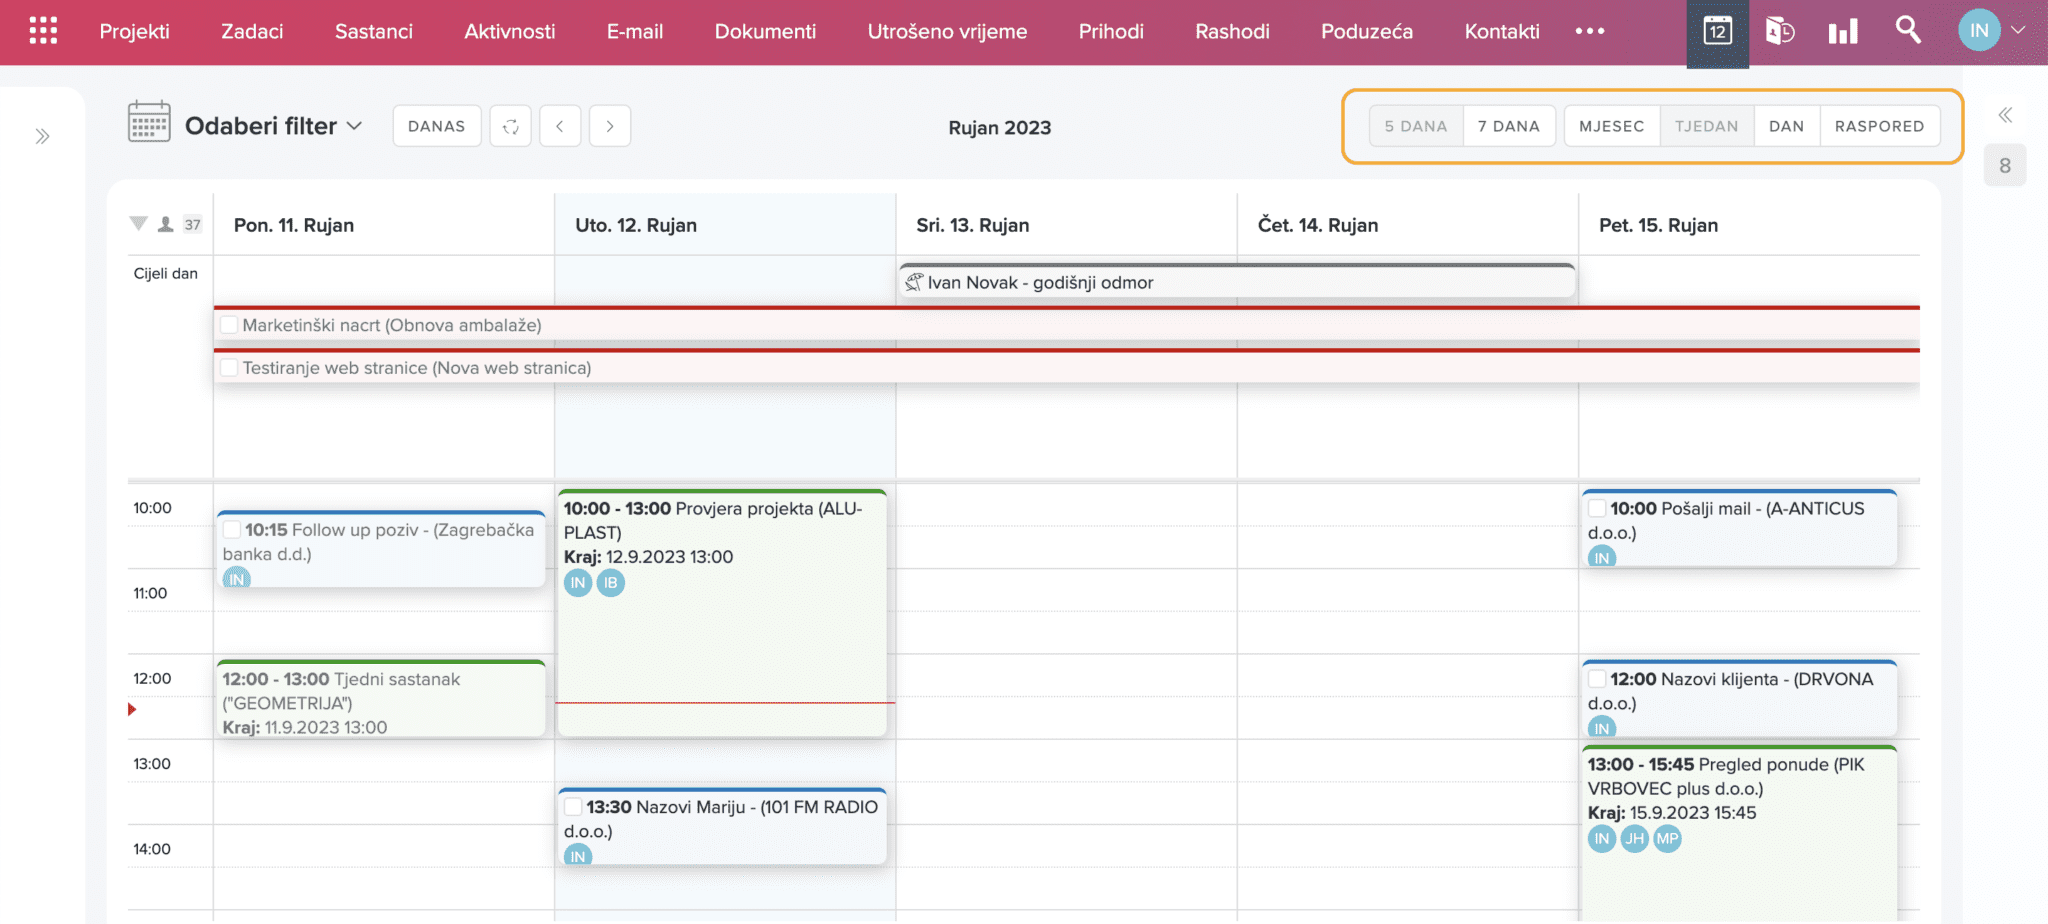Screen dimensions: 2048x924
Task: Go to previous week arrow
Action: [x=560, y=126]
